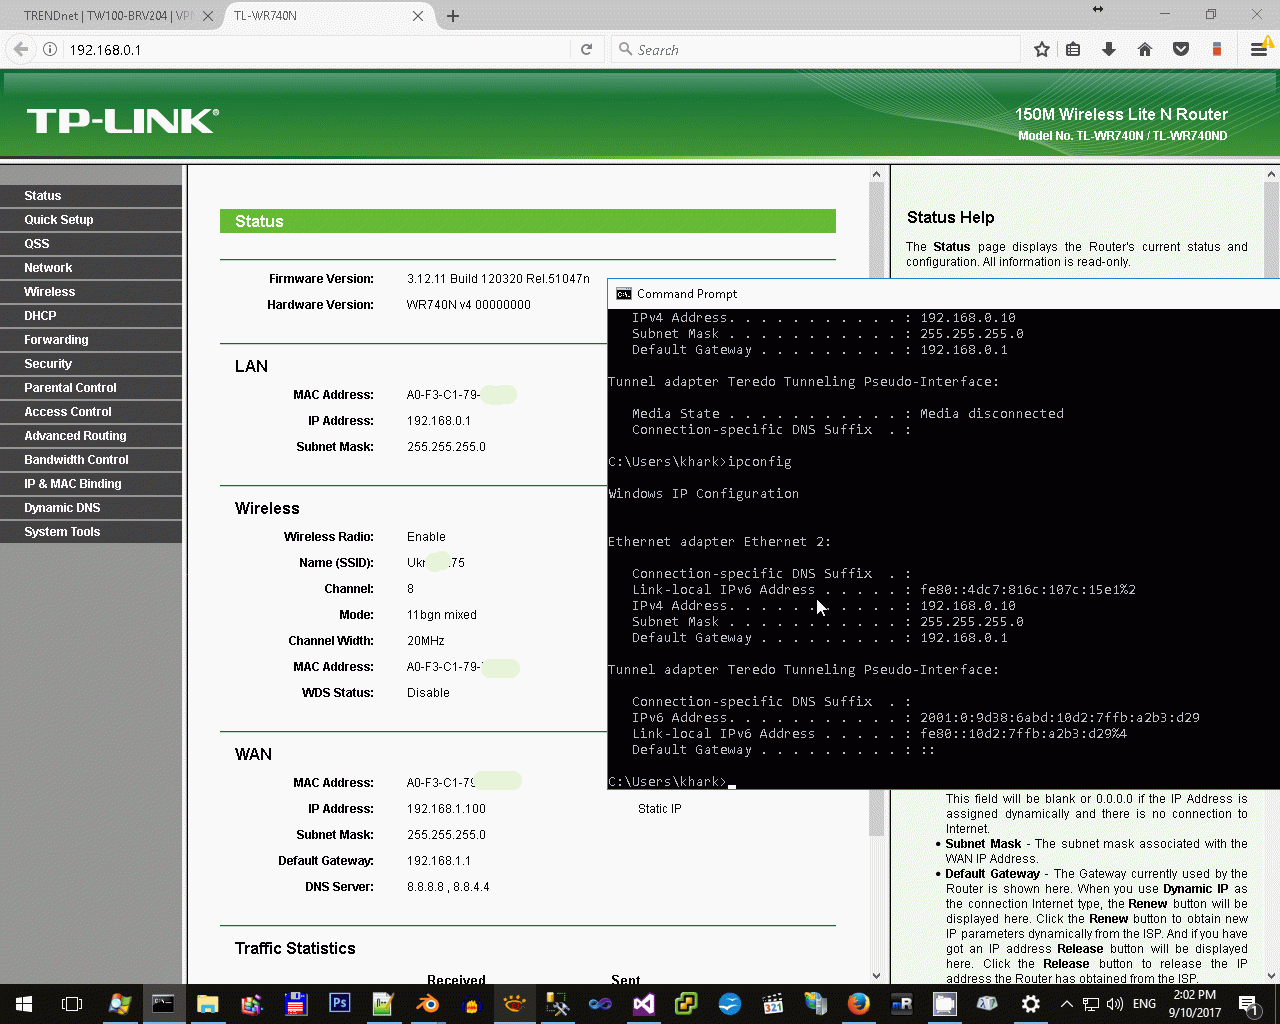
Task: Click the Static IP connection type text
Action: tap(659, 809)
